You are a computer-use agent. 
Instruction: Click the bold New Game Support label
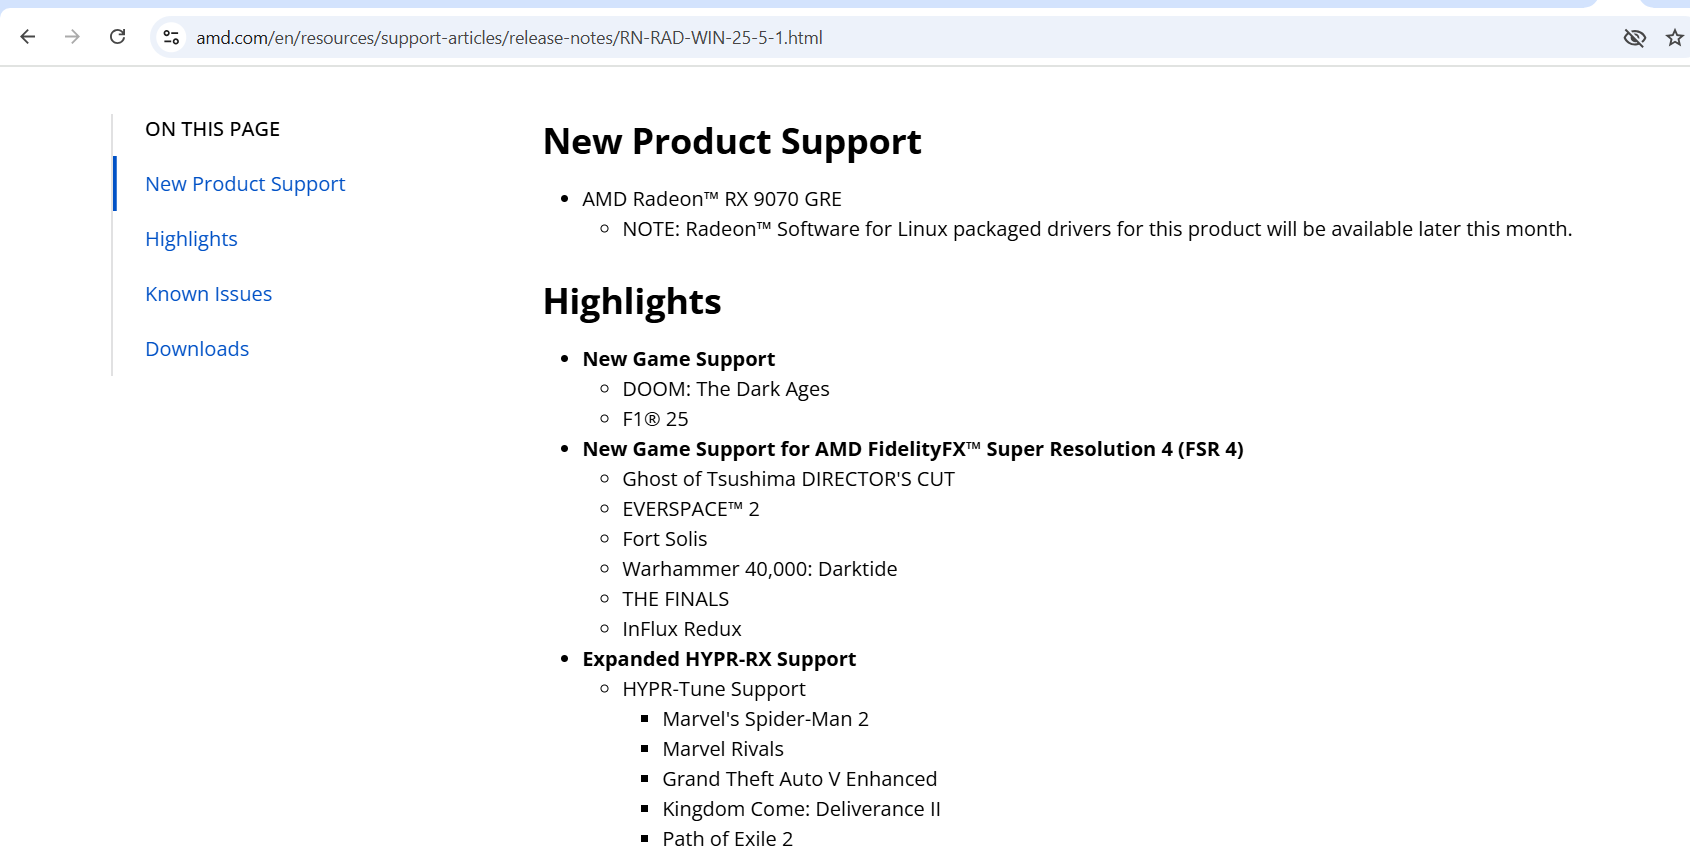(678, 359)
